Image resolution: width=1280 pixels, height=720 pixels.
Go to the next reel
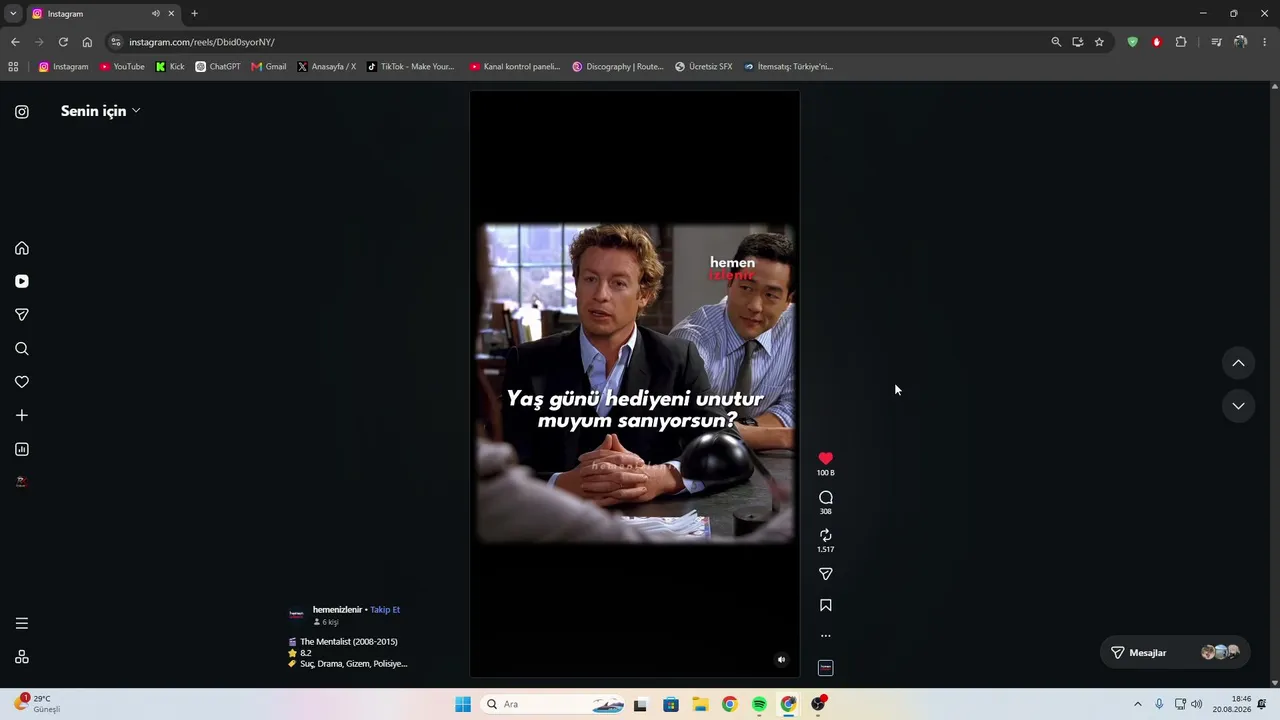(x=1238, y=406)
